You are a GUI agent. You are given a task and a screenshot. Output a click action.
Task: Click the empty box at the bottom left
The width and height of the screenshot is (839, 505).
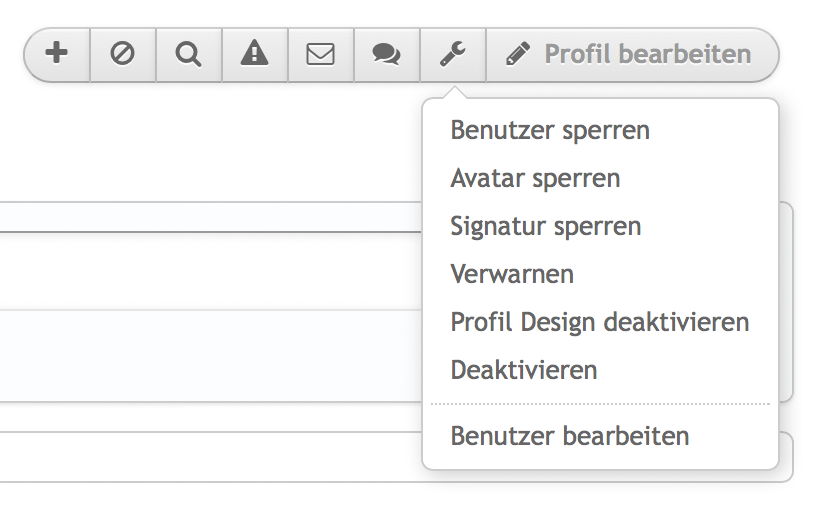tap(200, 457)
